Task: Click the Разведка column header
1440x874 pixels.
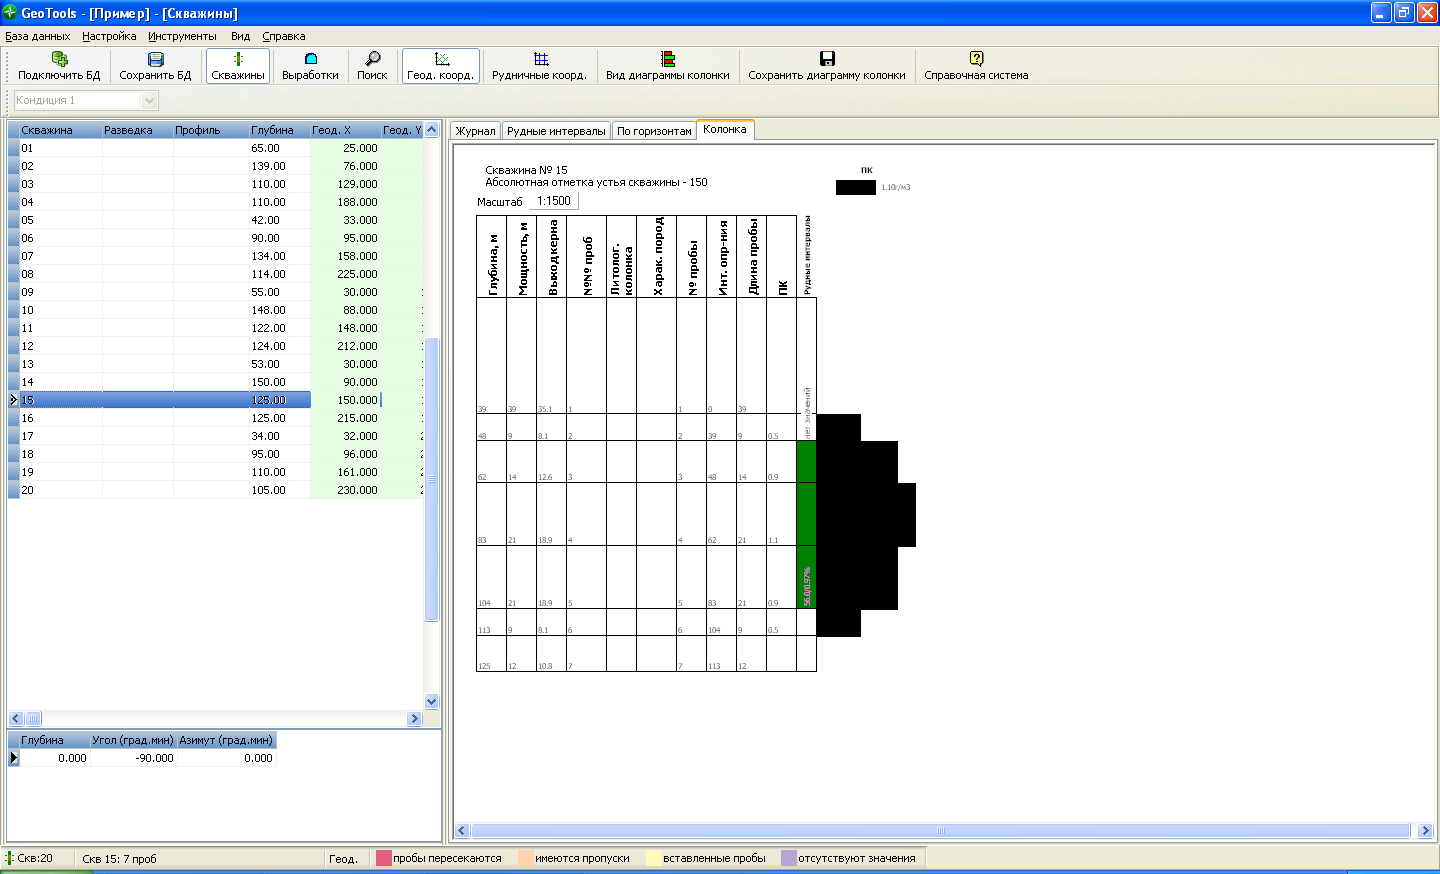Action: (x=137, y=130)
